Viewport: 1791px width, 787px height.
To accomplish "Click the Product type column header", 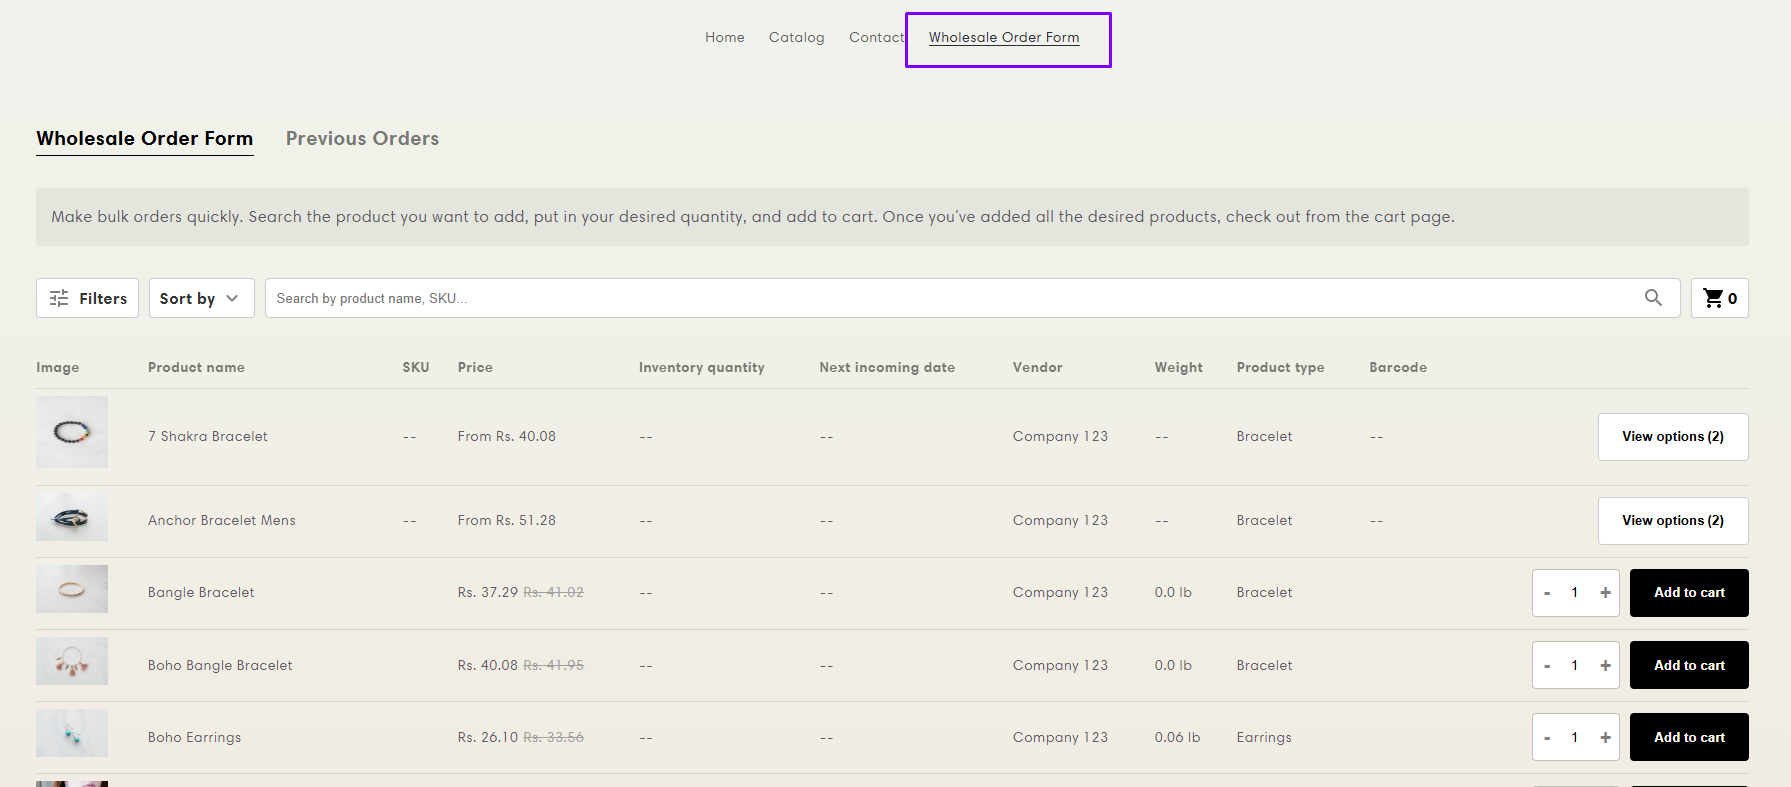I will pyautogui.click(x=1280, y=367).
